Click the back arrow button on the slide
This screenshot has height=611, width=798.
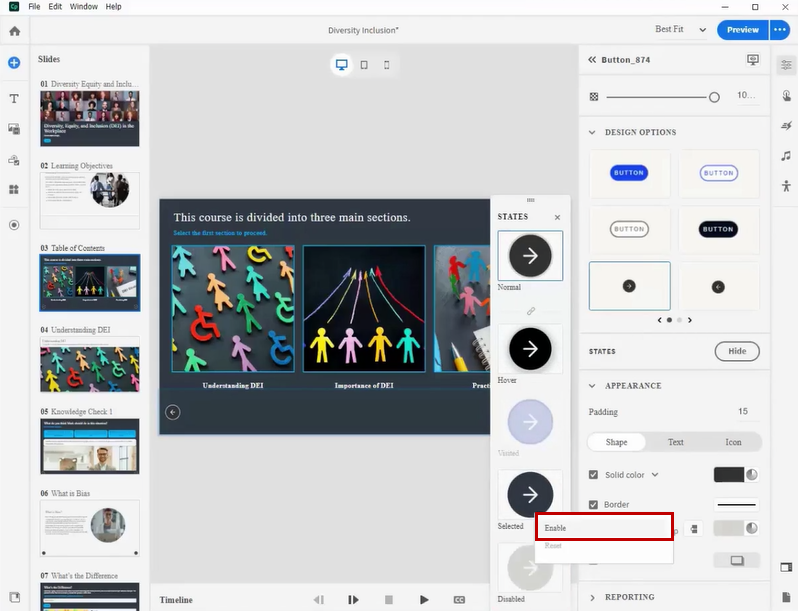[173, 412]
